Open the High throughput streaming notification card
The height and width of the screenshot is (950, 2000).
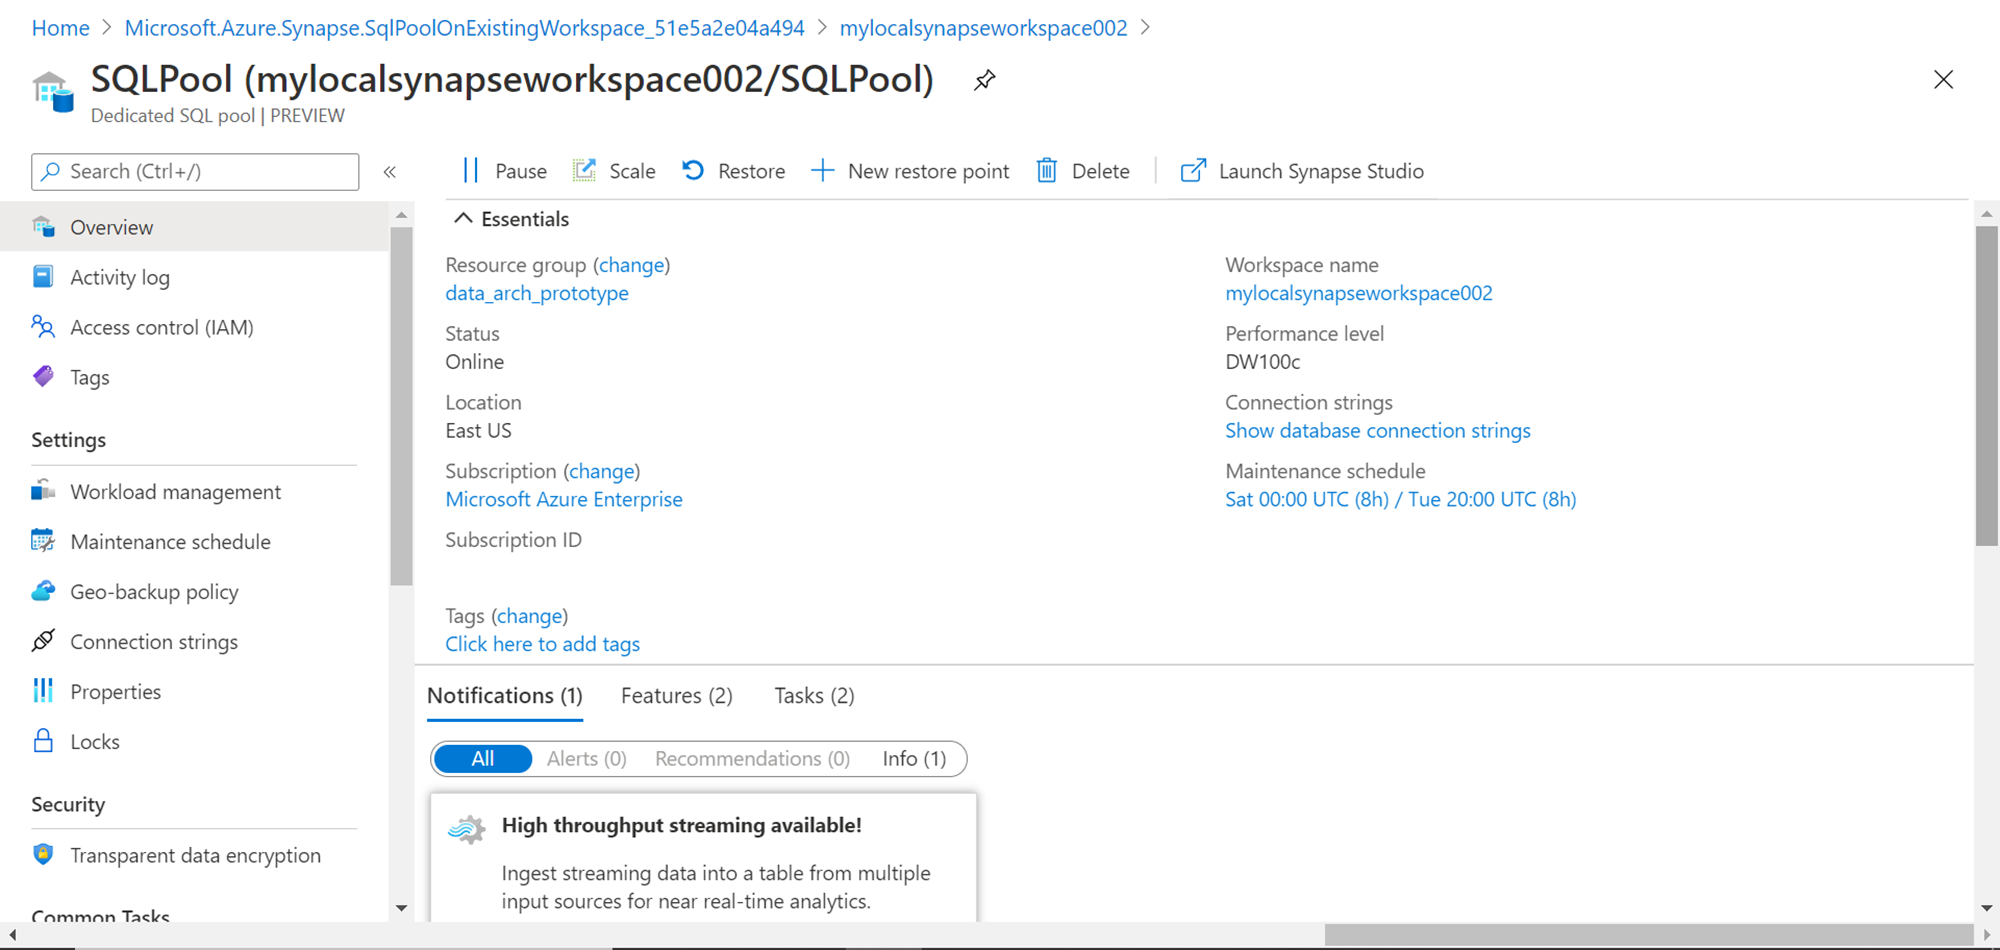click(704, 858)
